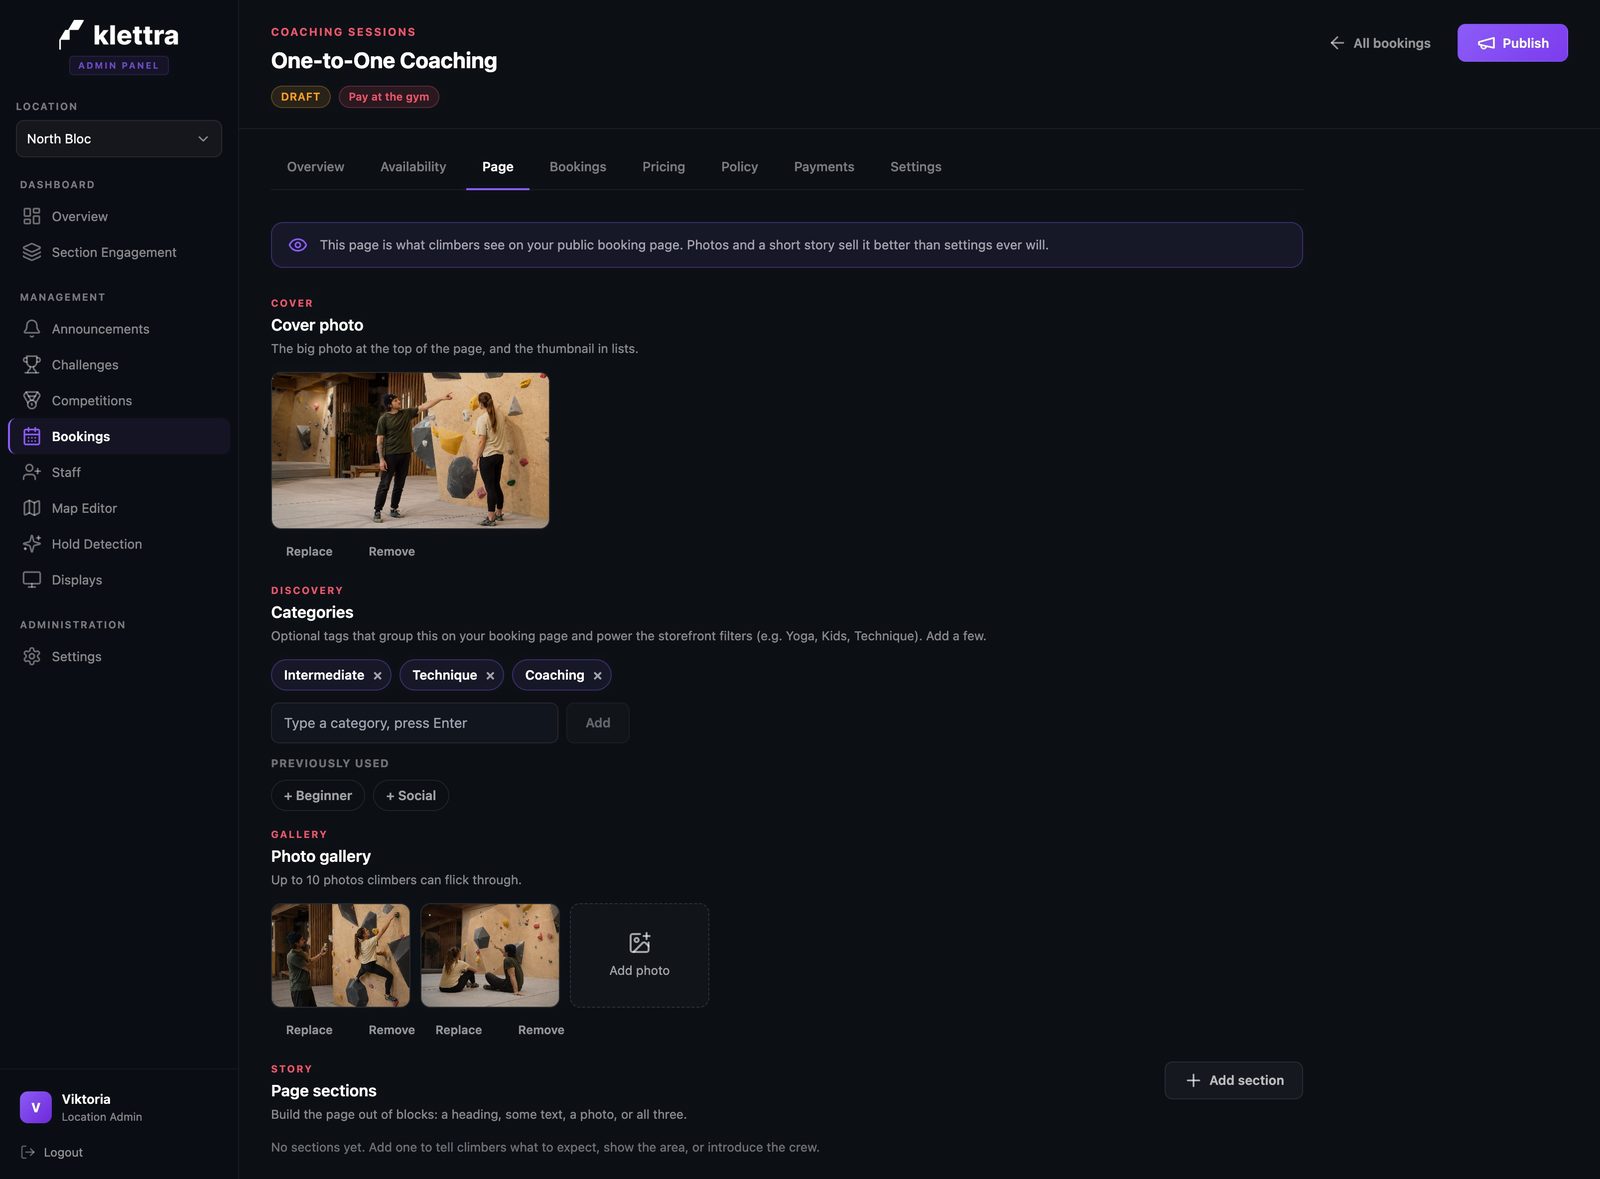The image size is (1600, 1179).
Task: Open the Overview dashboard grid icon
Action: pyautogui.click(x=32, y=216)
